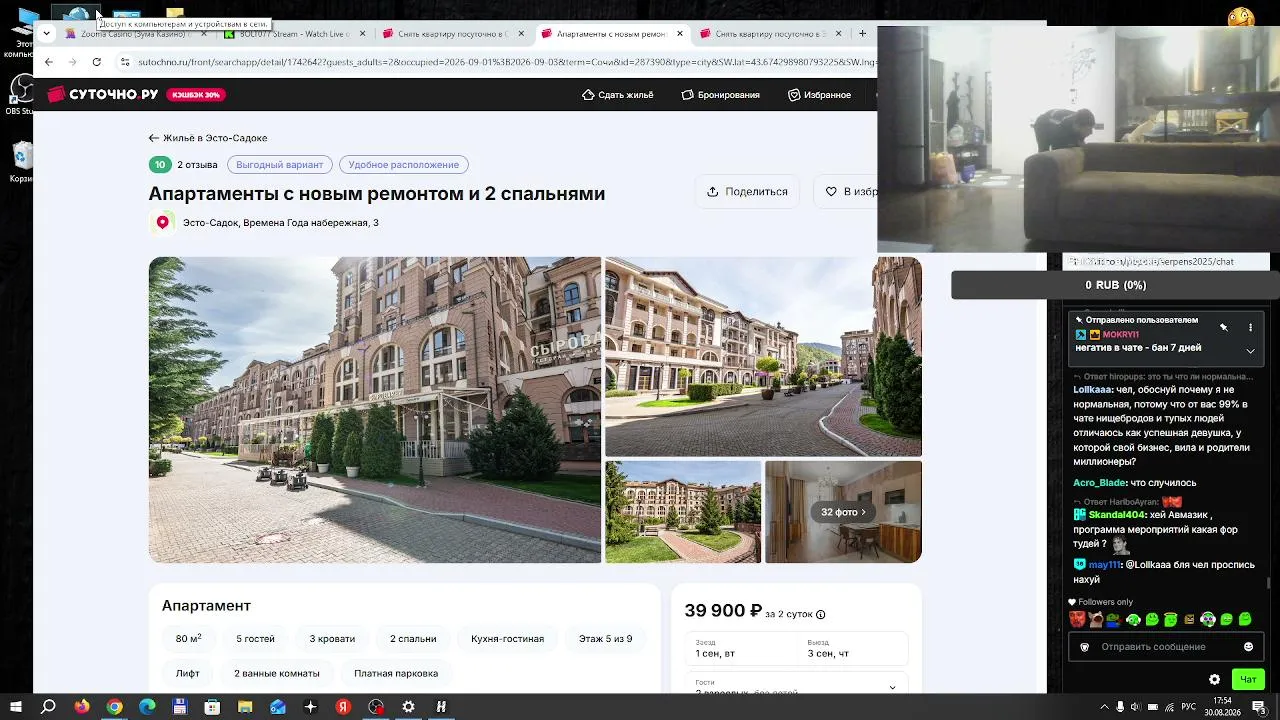This screenshot has width=1280, height=720.
Task: Open the emoji picker in chat input
Action: tap(1248, 647)
